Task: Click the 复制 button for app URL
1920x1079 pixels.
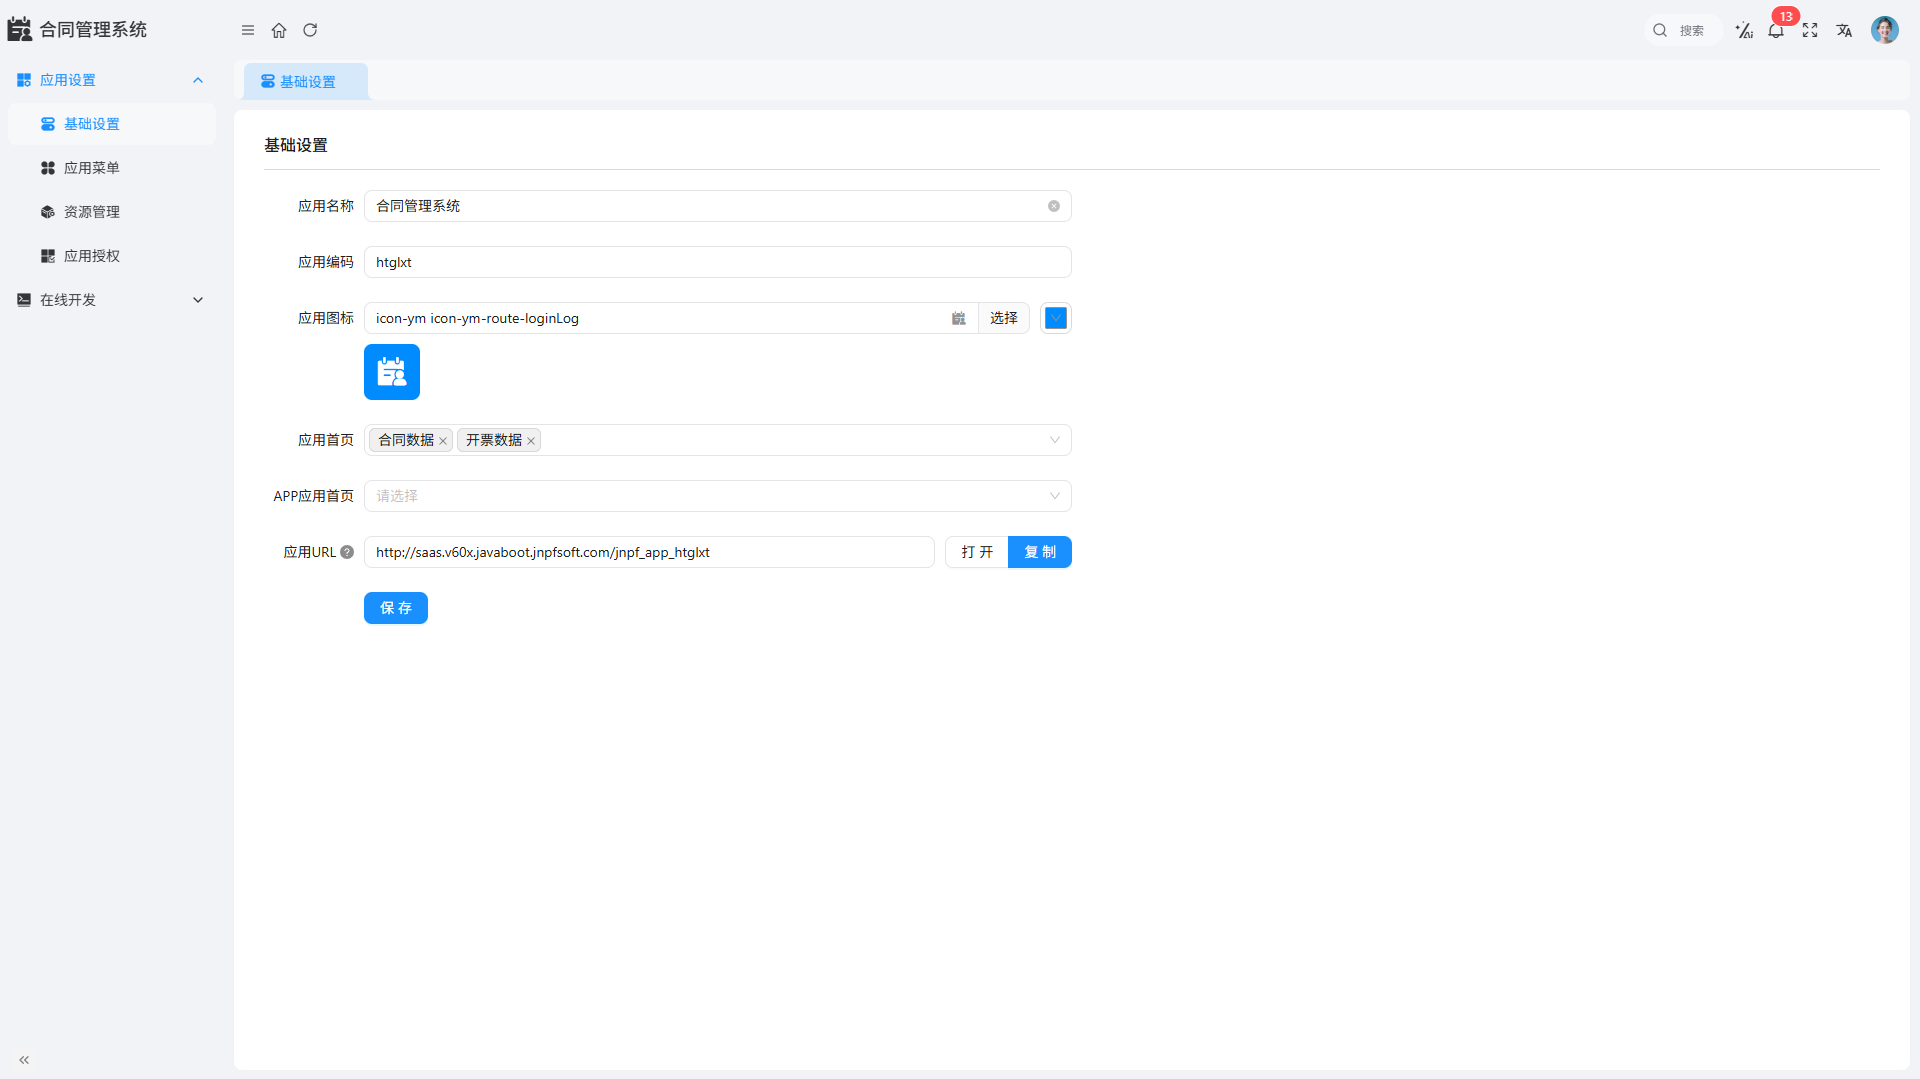Action: pyautogui.click(x=1040, y=552)
